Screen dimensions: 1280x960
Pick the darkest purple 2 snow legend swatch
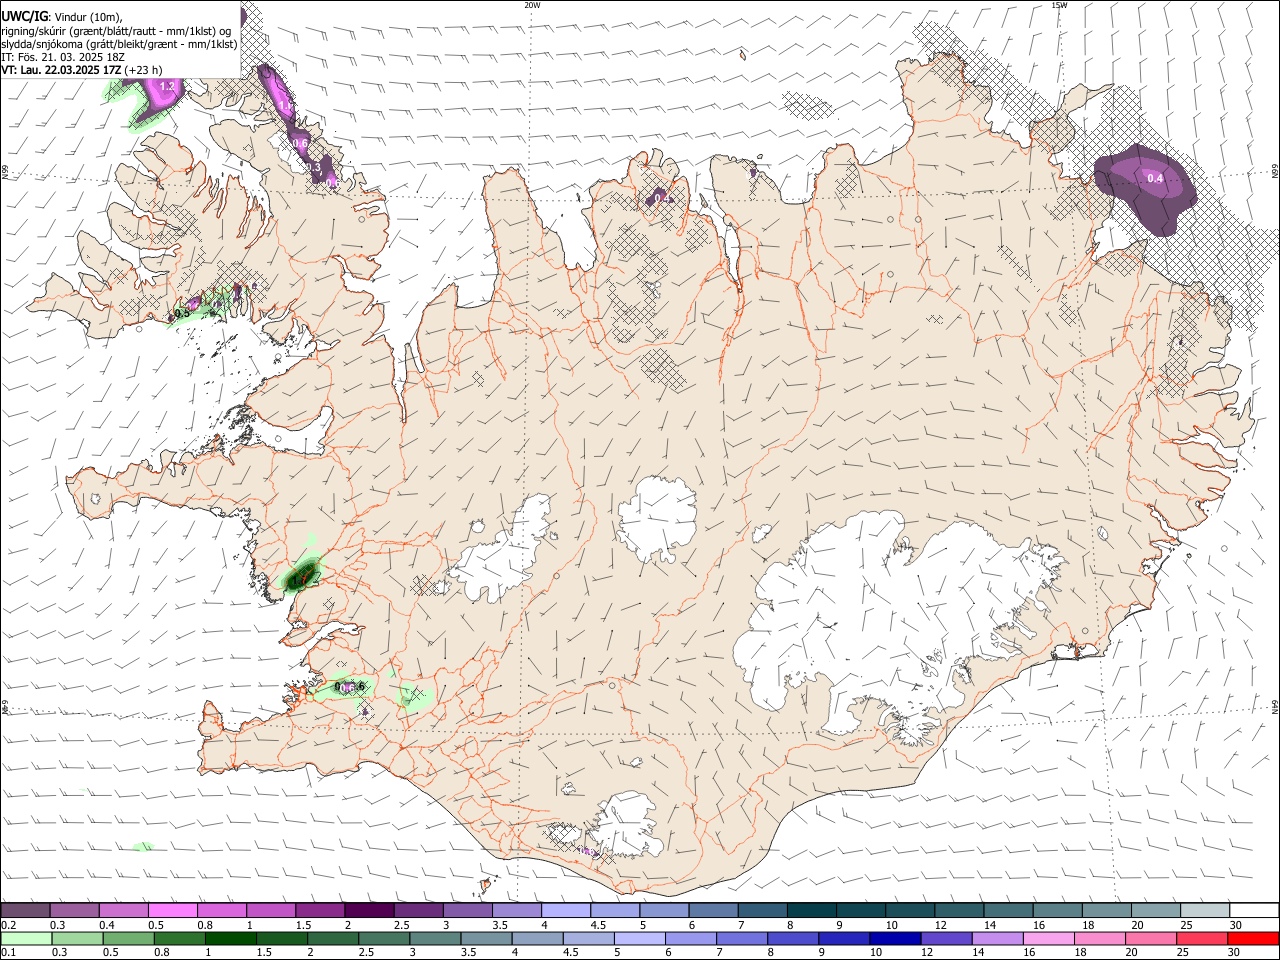[x=368, y=910]
